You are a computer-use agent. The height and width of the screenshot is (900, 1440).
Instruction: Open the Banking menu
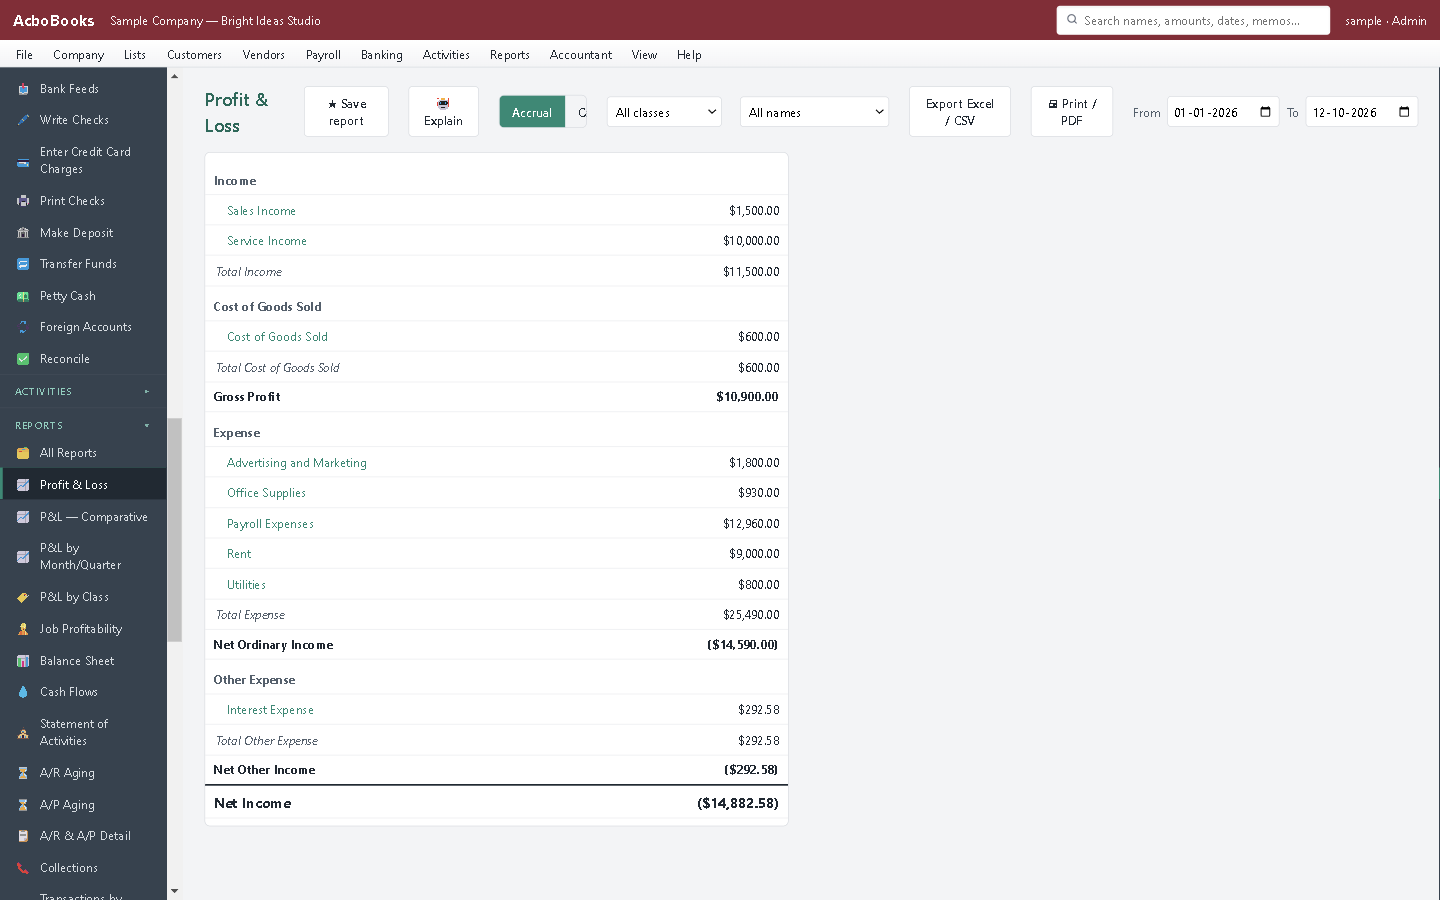pos(382,55)
